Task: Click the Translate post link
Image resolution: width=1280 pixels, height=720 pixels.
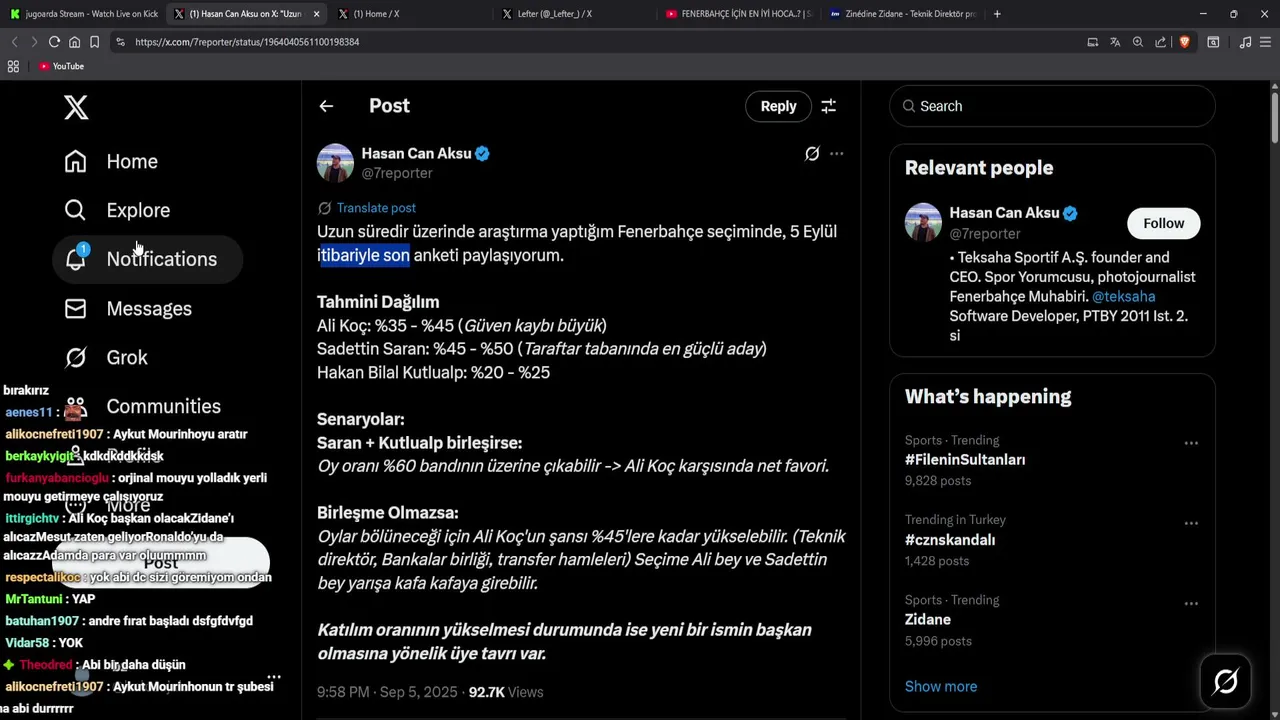Action: [376, 208]
